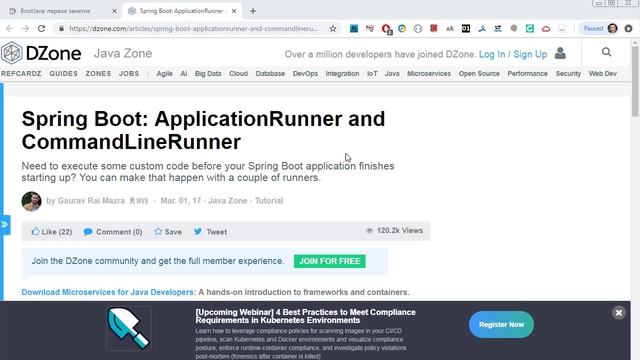The height and width of the screenshot is (360, 640).
Task: Go to the DevOps zone
Action: click(305, 74)
